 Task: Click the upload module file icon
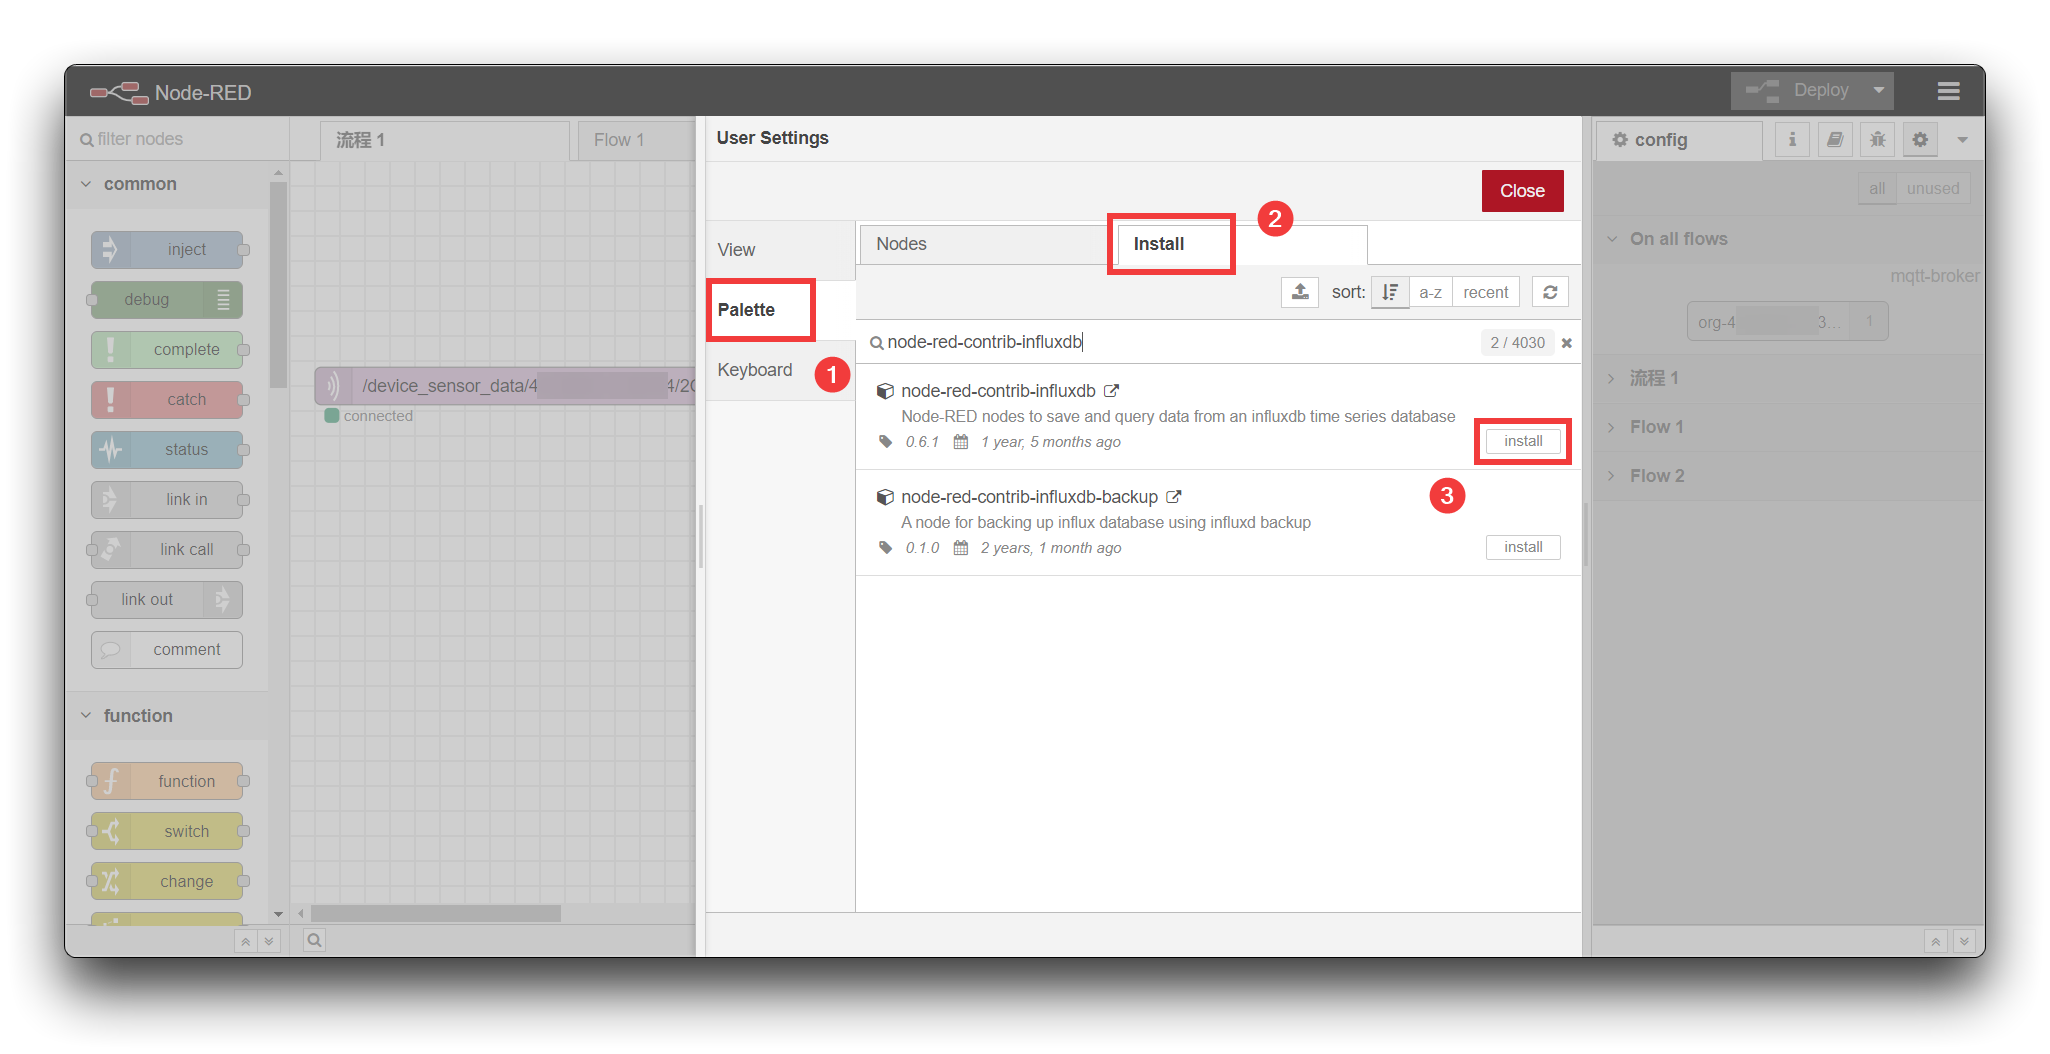(1300, 292)
